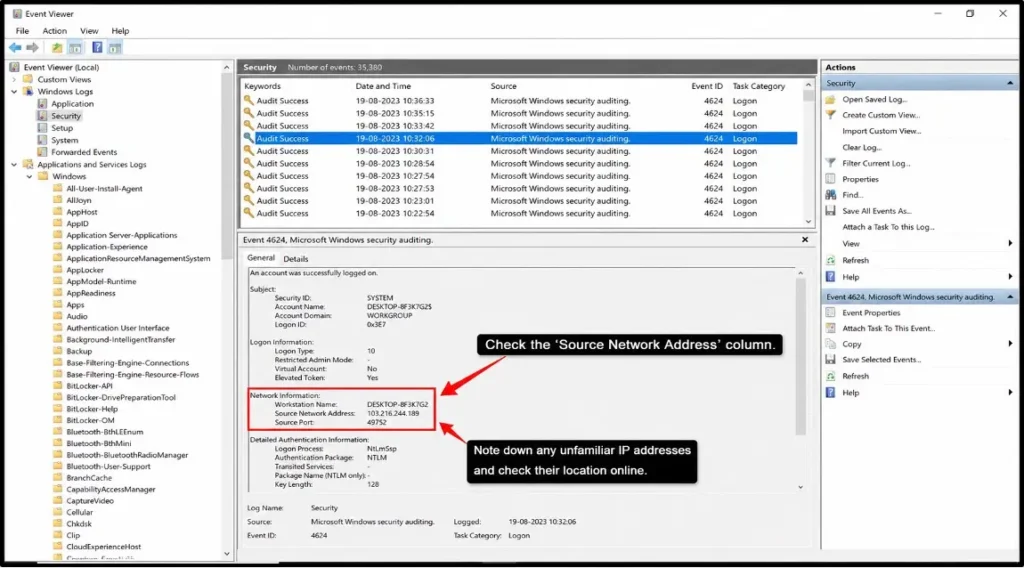Select the CapabilityAccessManager folder

(111, 490)
